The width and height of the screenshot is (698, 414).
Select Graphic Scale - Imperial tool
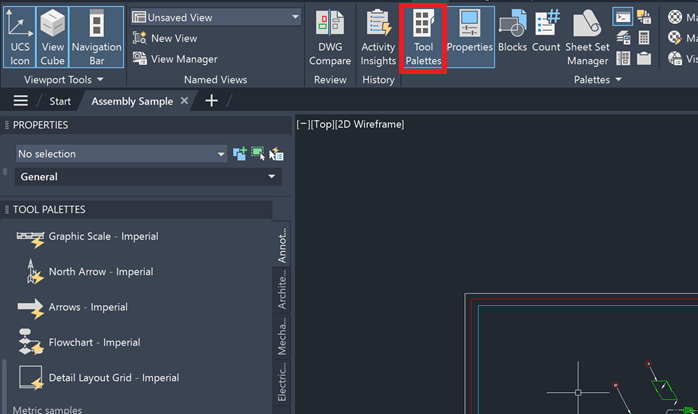(87, 236)
